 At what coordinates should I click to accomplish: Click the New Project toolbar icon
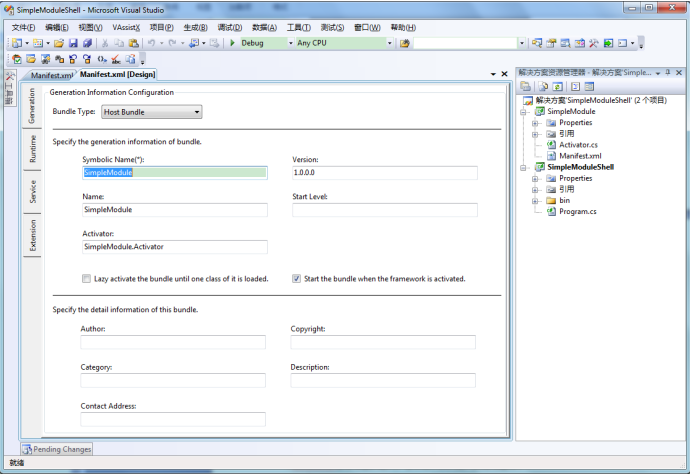17,43
